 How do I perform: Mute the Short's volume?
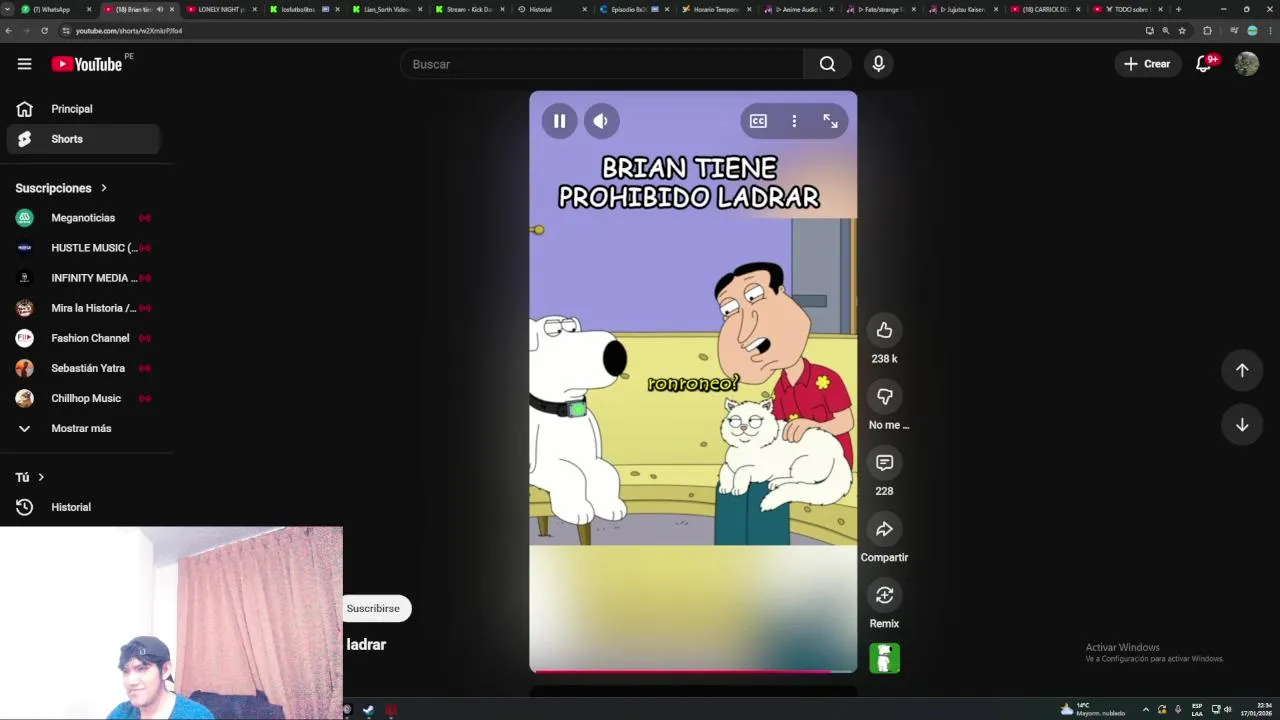[600, 121]
